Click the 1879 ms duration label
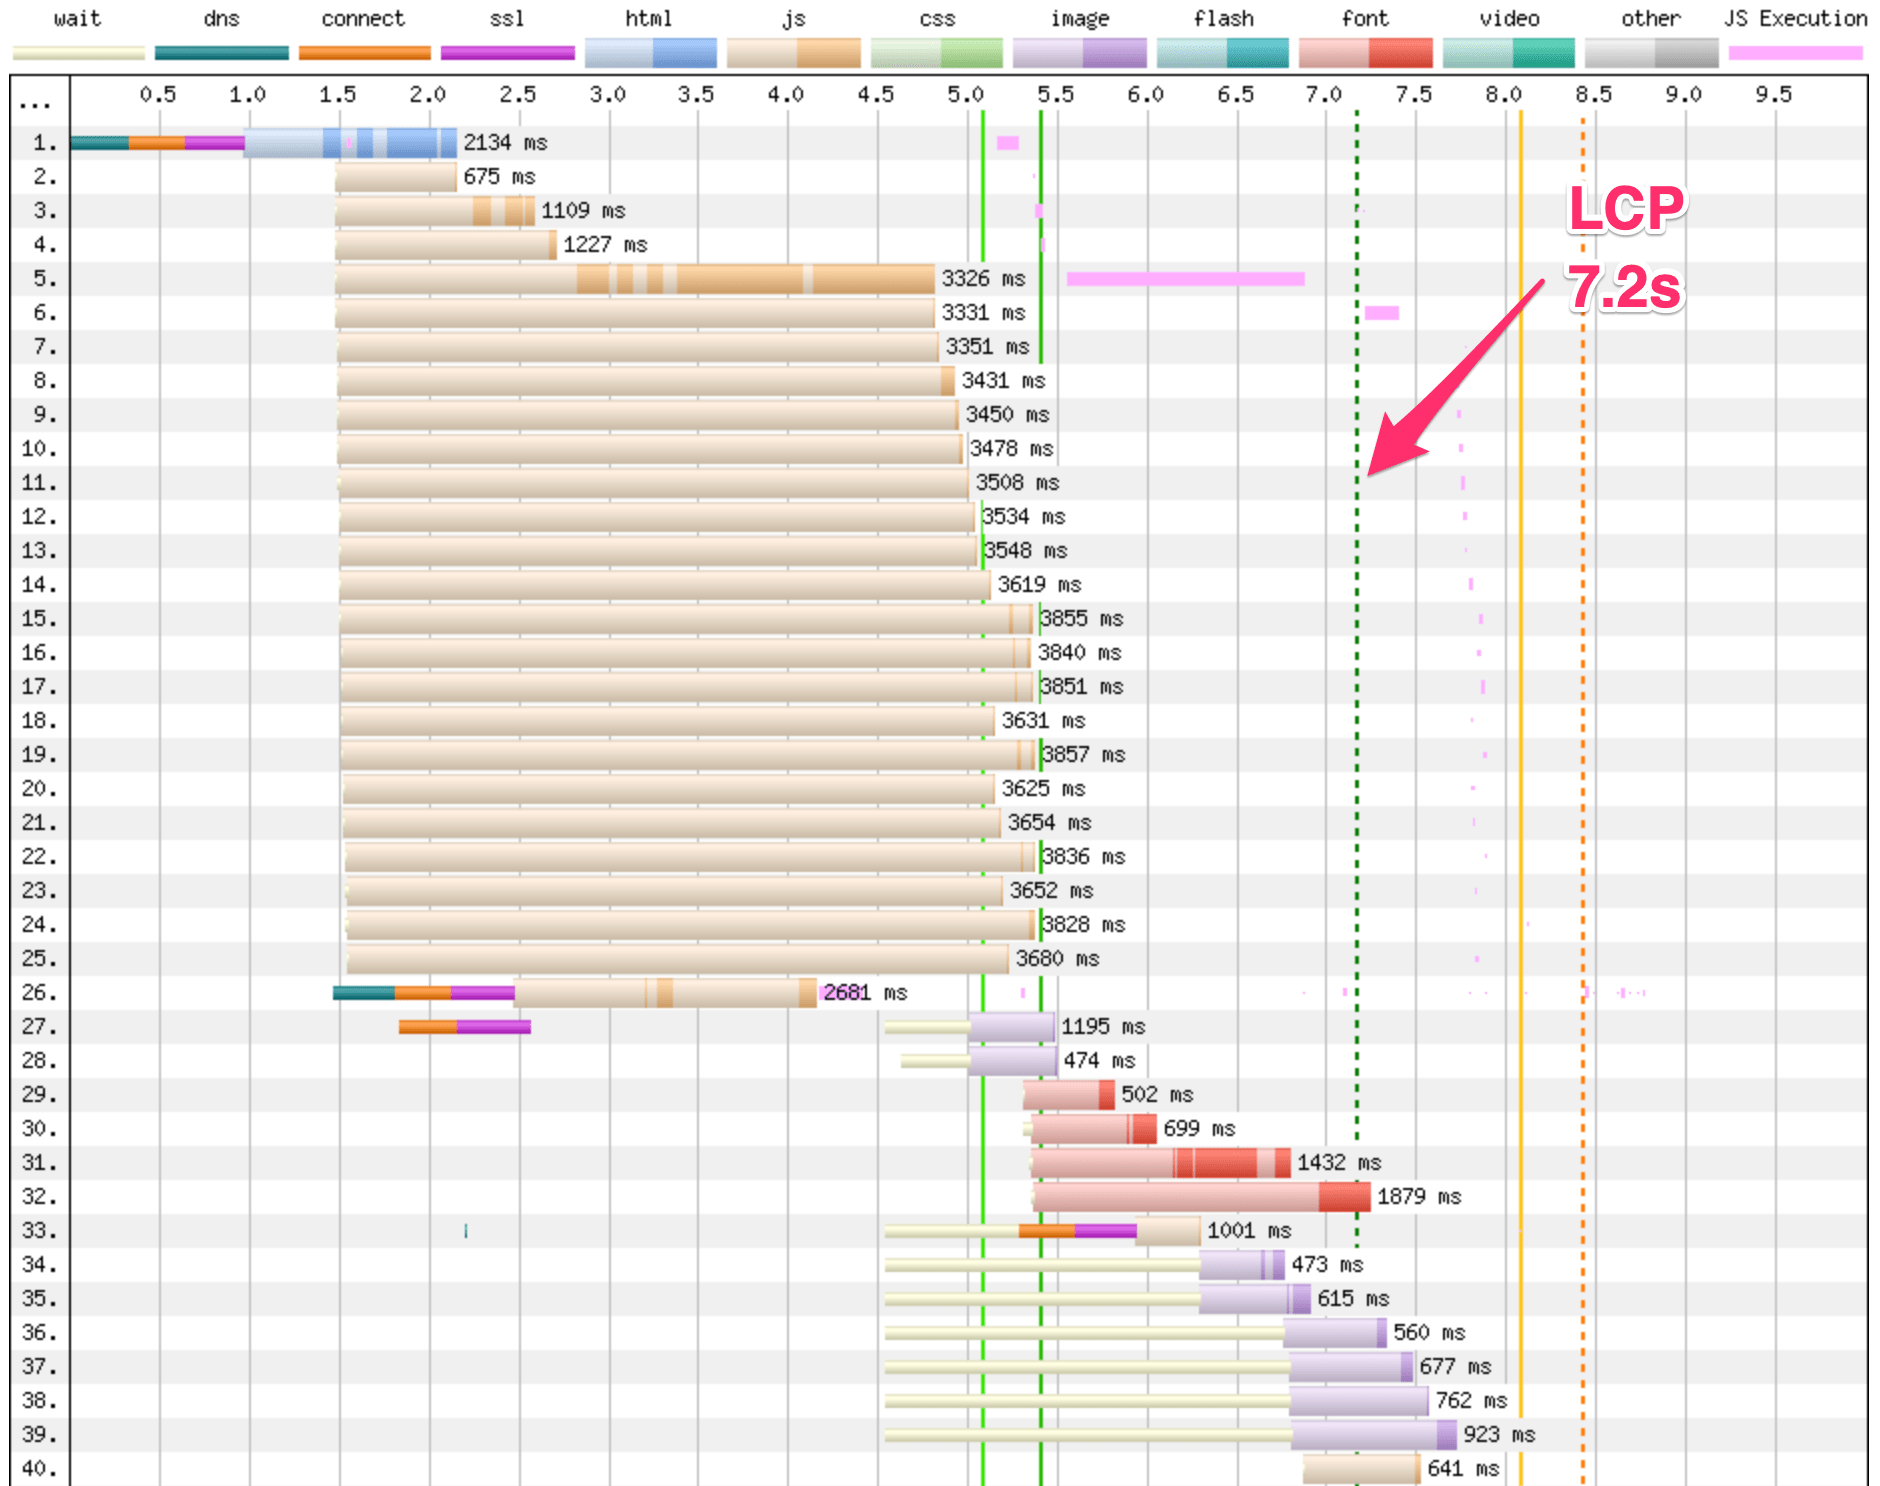This screenshot has height=1486, width=1880. 1418,1197
